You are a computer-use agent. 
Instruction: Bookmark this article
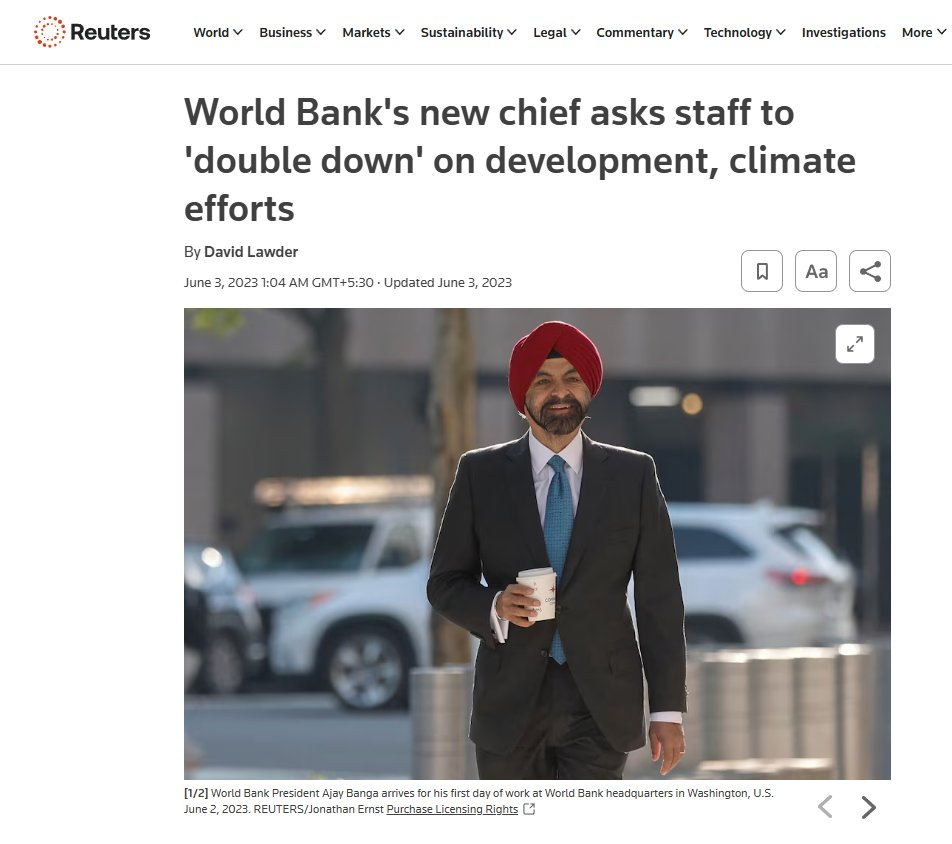[x=761, y=271]
